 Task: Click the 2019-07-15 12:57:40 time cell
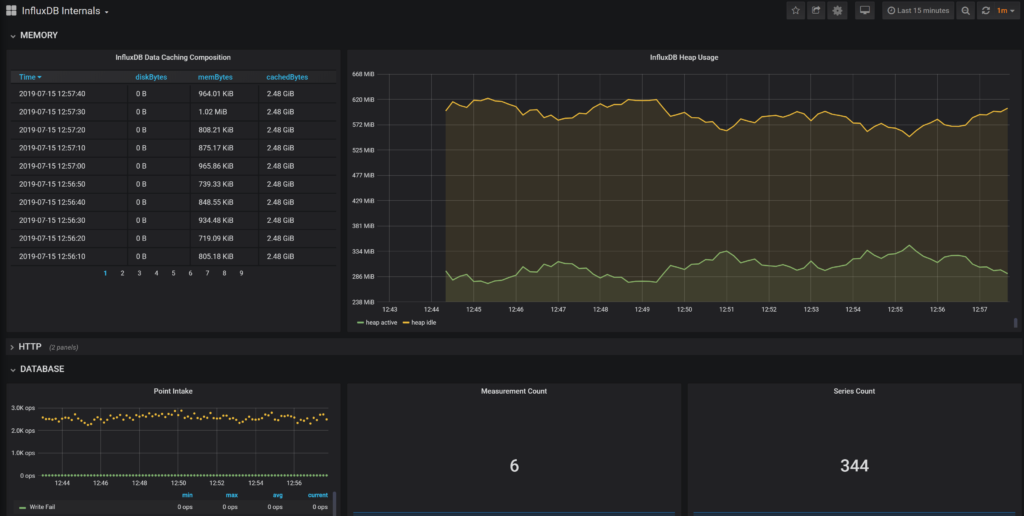pos(52,94)
